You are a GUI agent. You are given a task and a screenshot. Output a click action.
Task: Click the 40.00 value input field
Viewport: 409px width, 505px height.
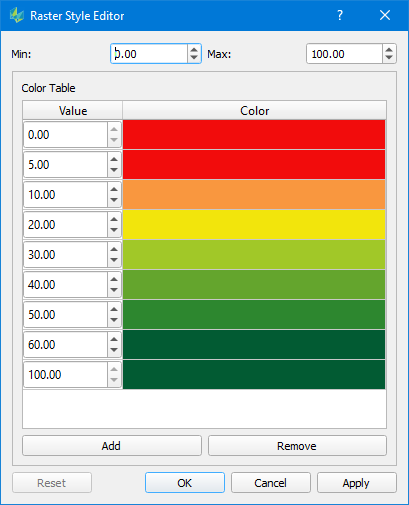pyautogui.click(x=65, y=285)
